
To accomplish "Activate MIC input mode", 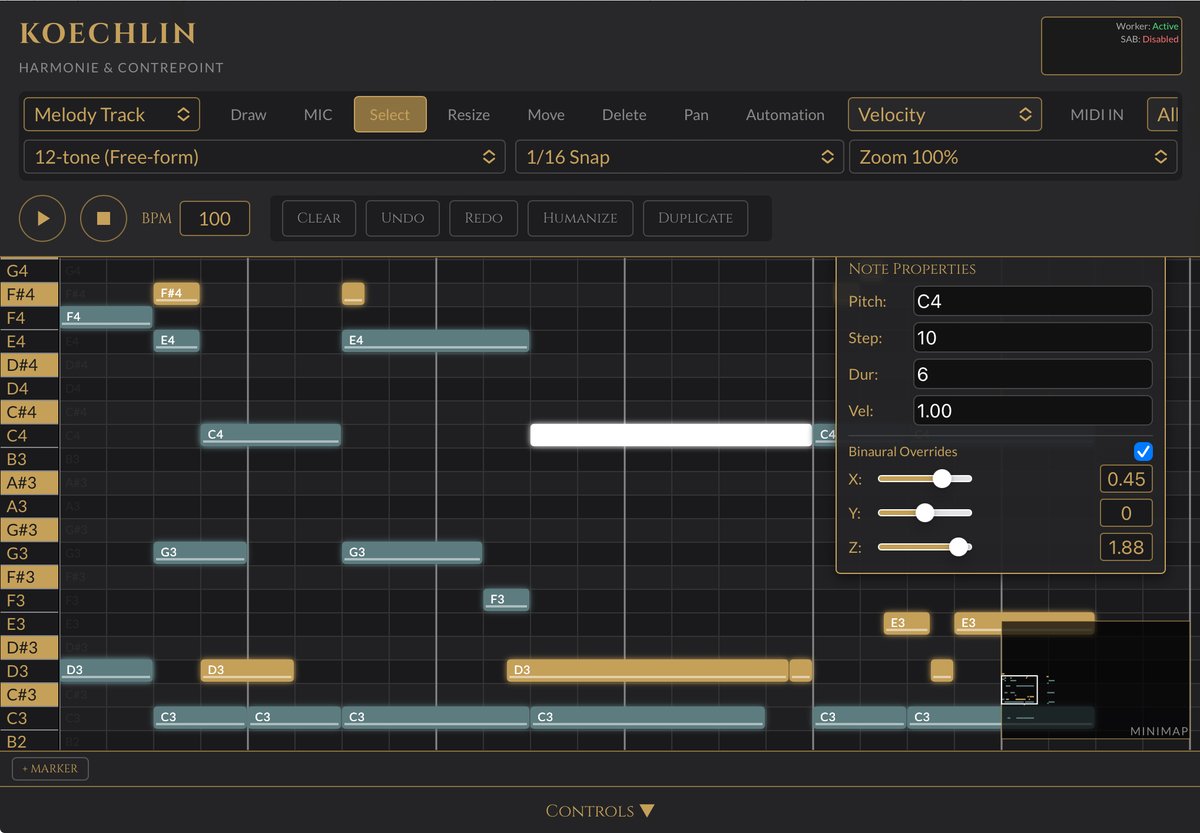I will tap(317, 114).
